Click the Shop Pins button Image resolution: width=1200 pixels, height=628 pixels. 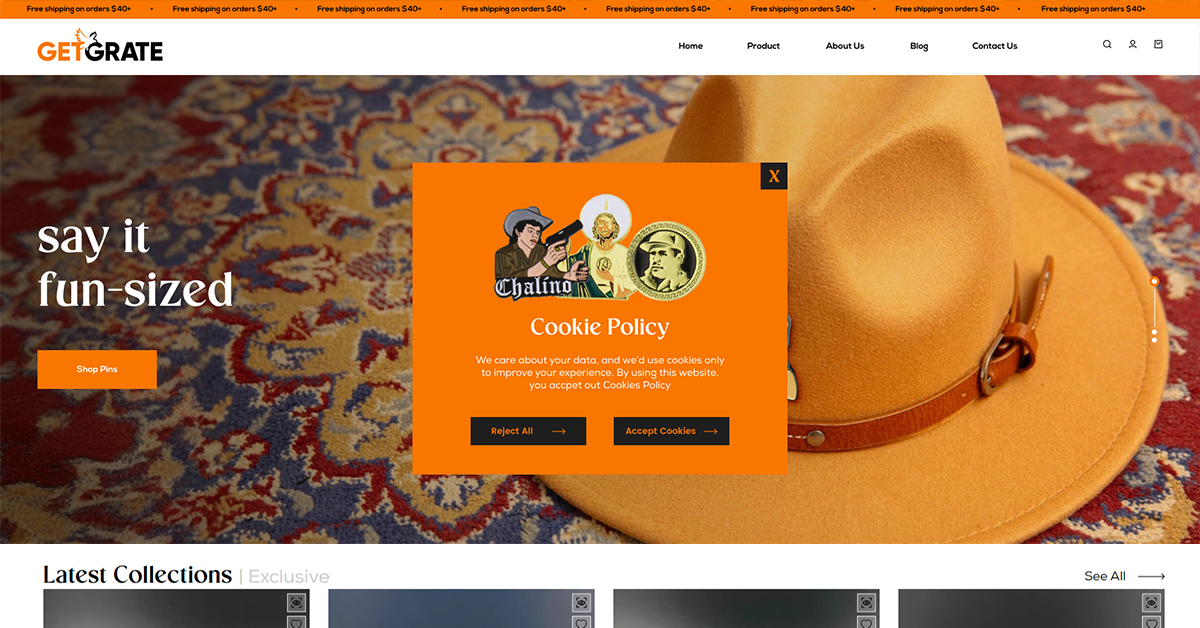97,369
